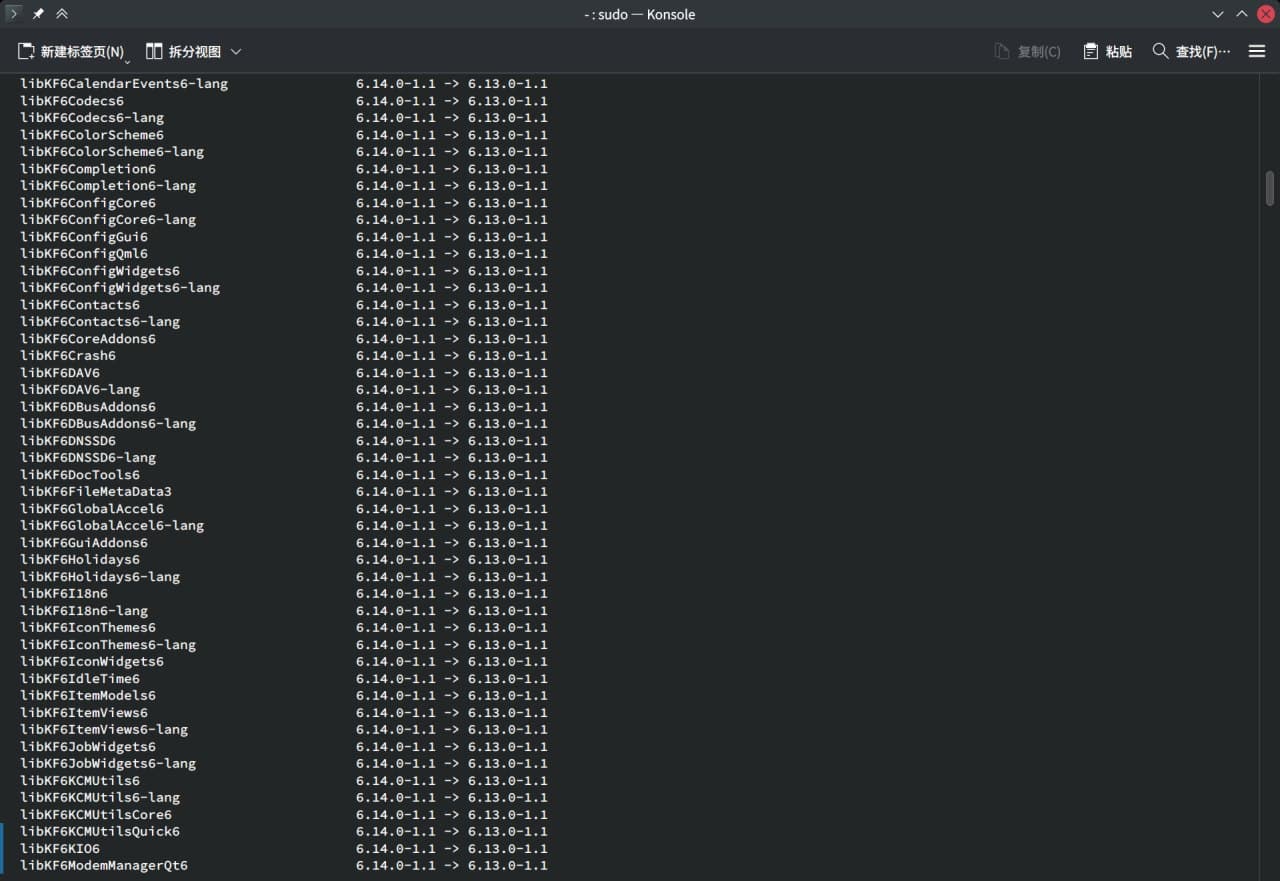Close the Konsole window
Screen dimensions: 1280x881
[1265, 14]
